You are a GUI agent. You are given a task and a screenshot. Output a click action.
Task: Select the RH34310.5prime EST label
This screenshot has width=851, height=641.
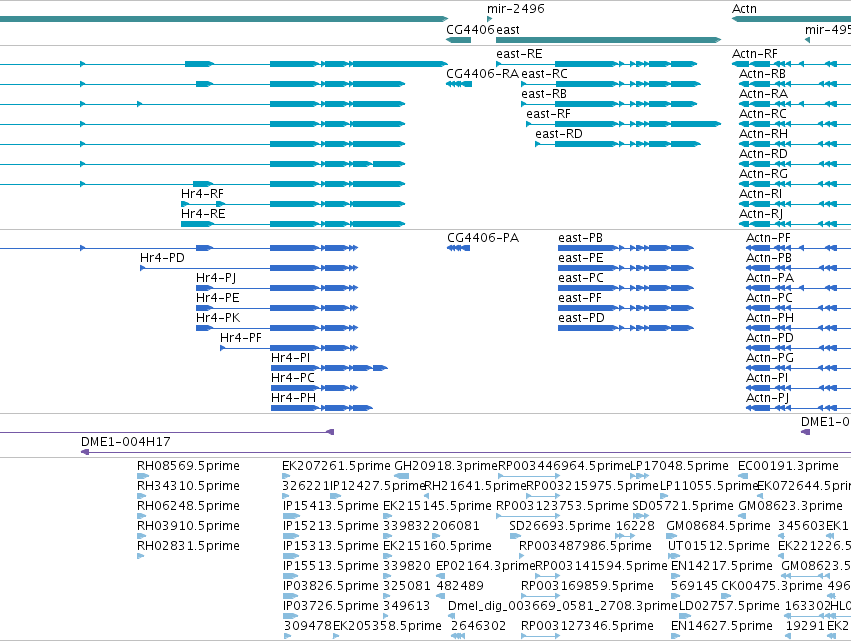point(188,486)
